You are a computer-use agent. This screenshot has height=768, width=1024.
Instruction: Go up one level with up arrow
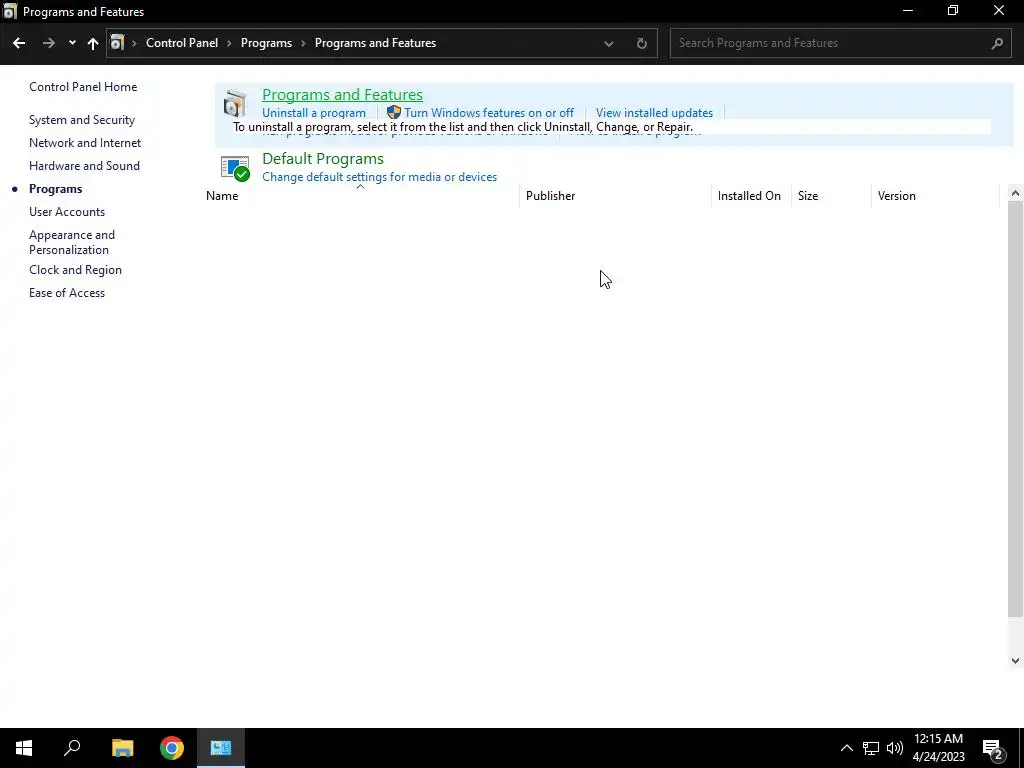(x=93, y=43)
